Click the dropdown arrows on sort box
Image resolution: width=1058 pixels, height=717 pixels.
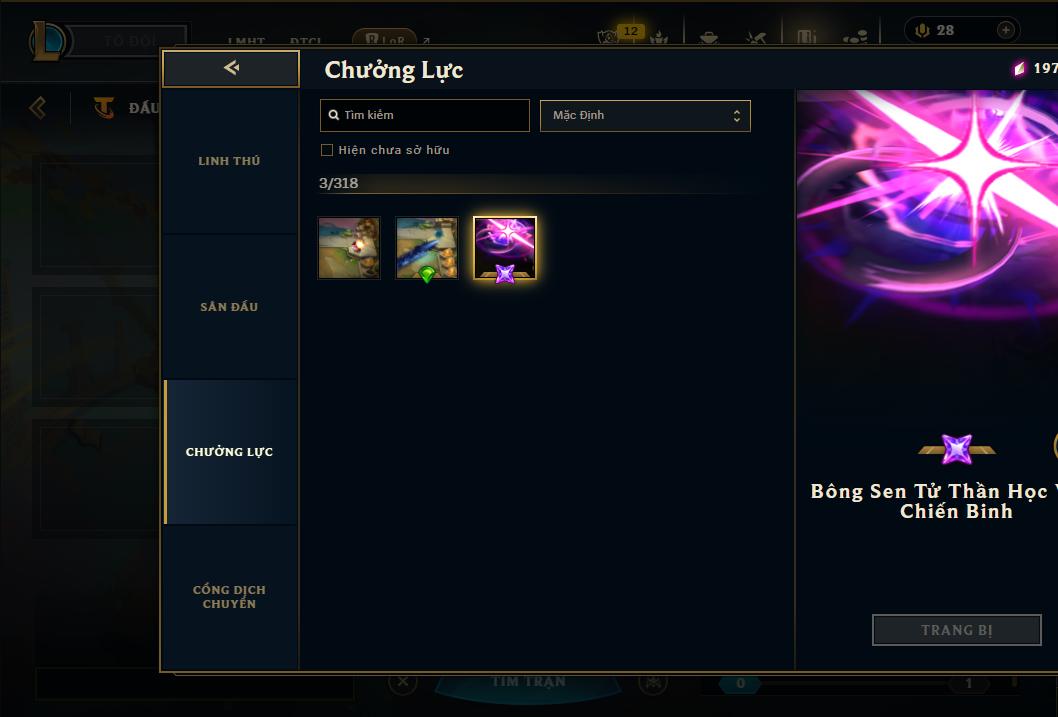pyautogui.click(x=737, y=116)
